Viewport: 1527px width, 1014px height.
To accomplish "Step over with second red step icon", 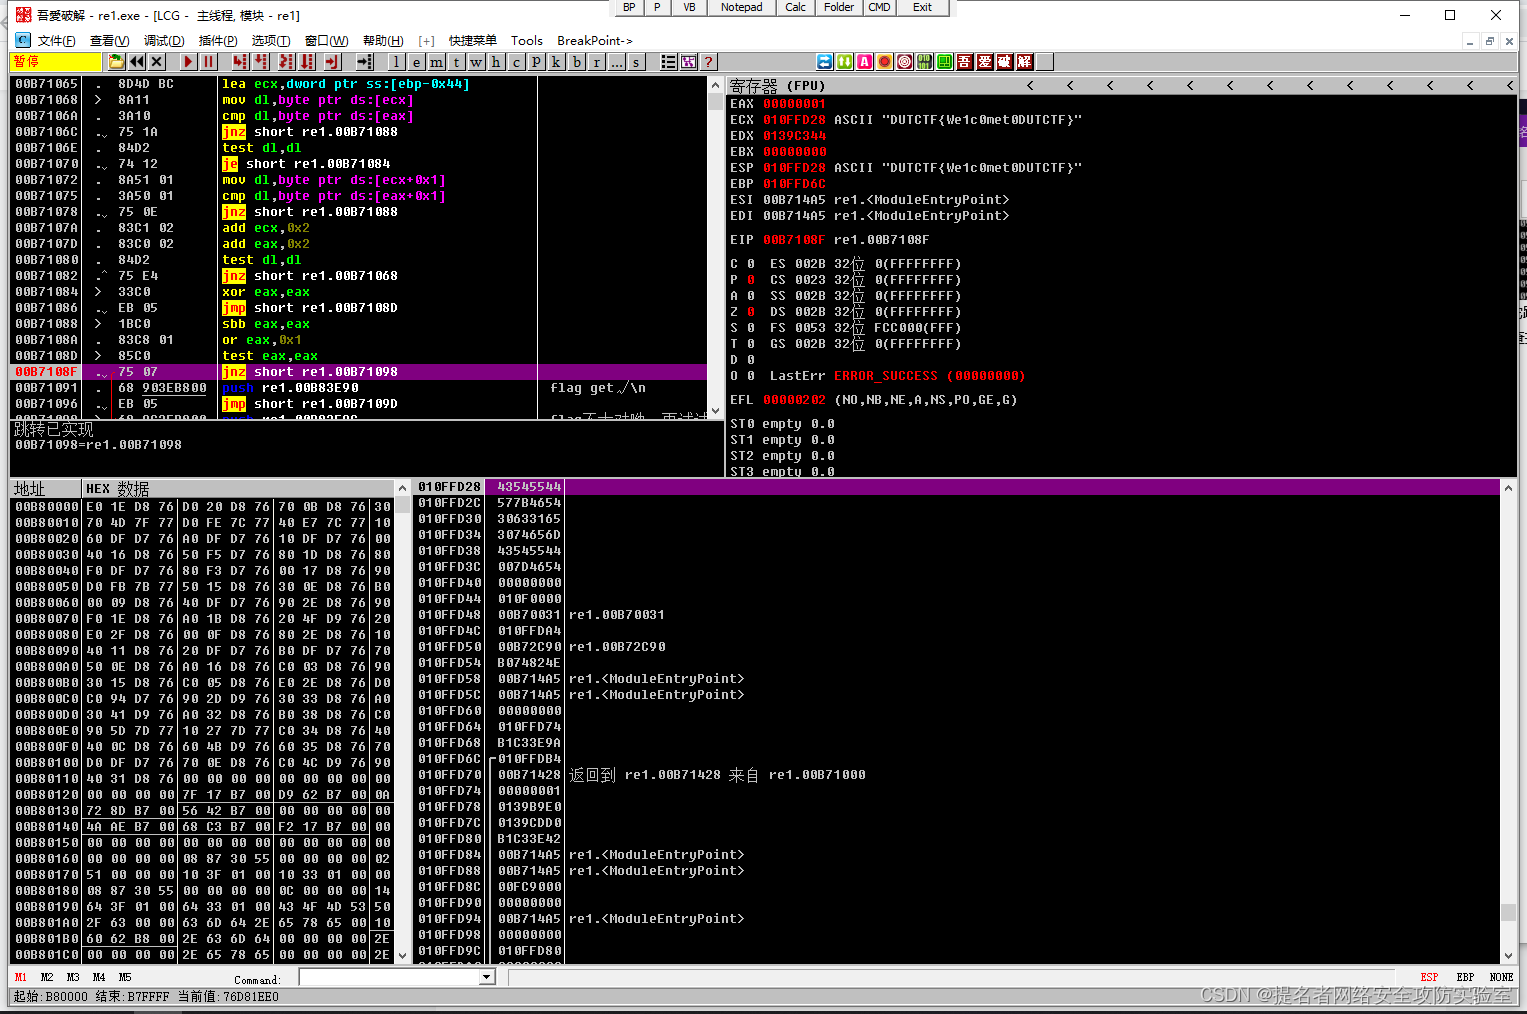I will 261,62.
